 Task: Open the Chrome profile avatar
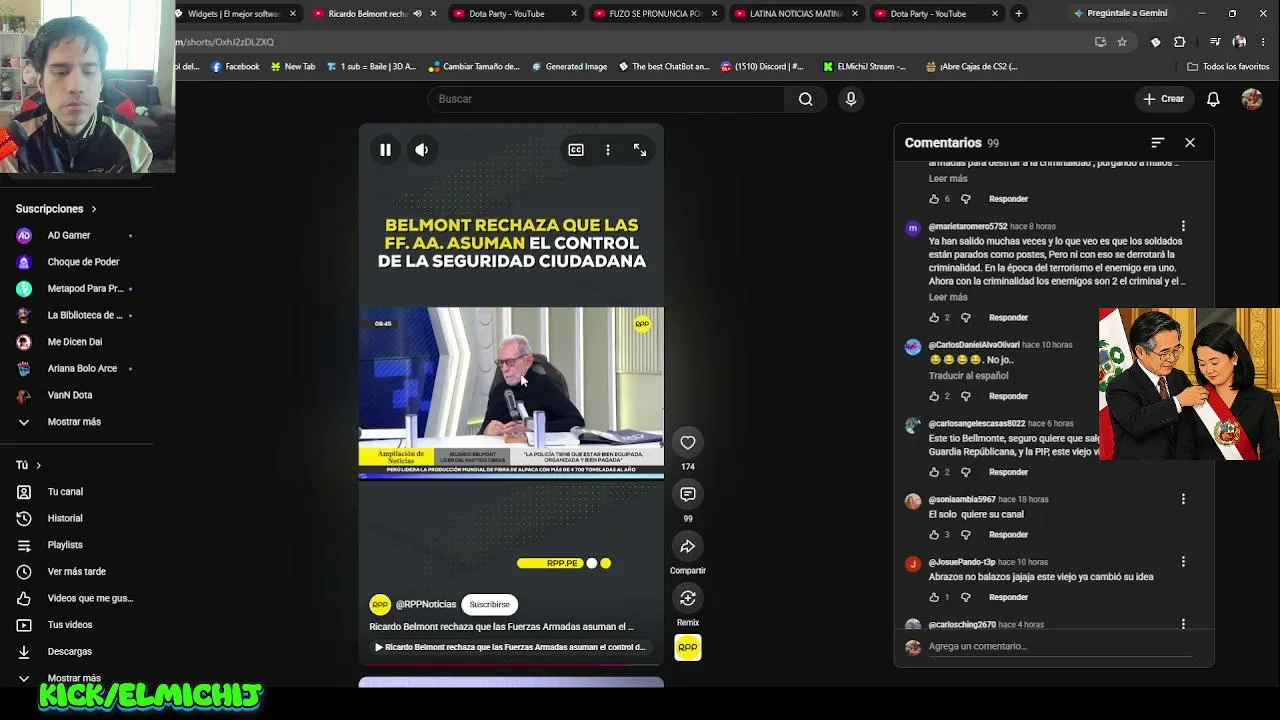[1240, 42]
